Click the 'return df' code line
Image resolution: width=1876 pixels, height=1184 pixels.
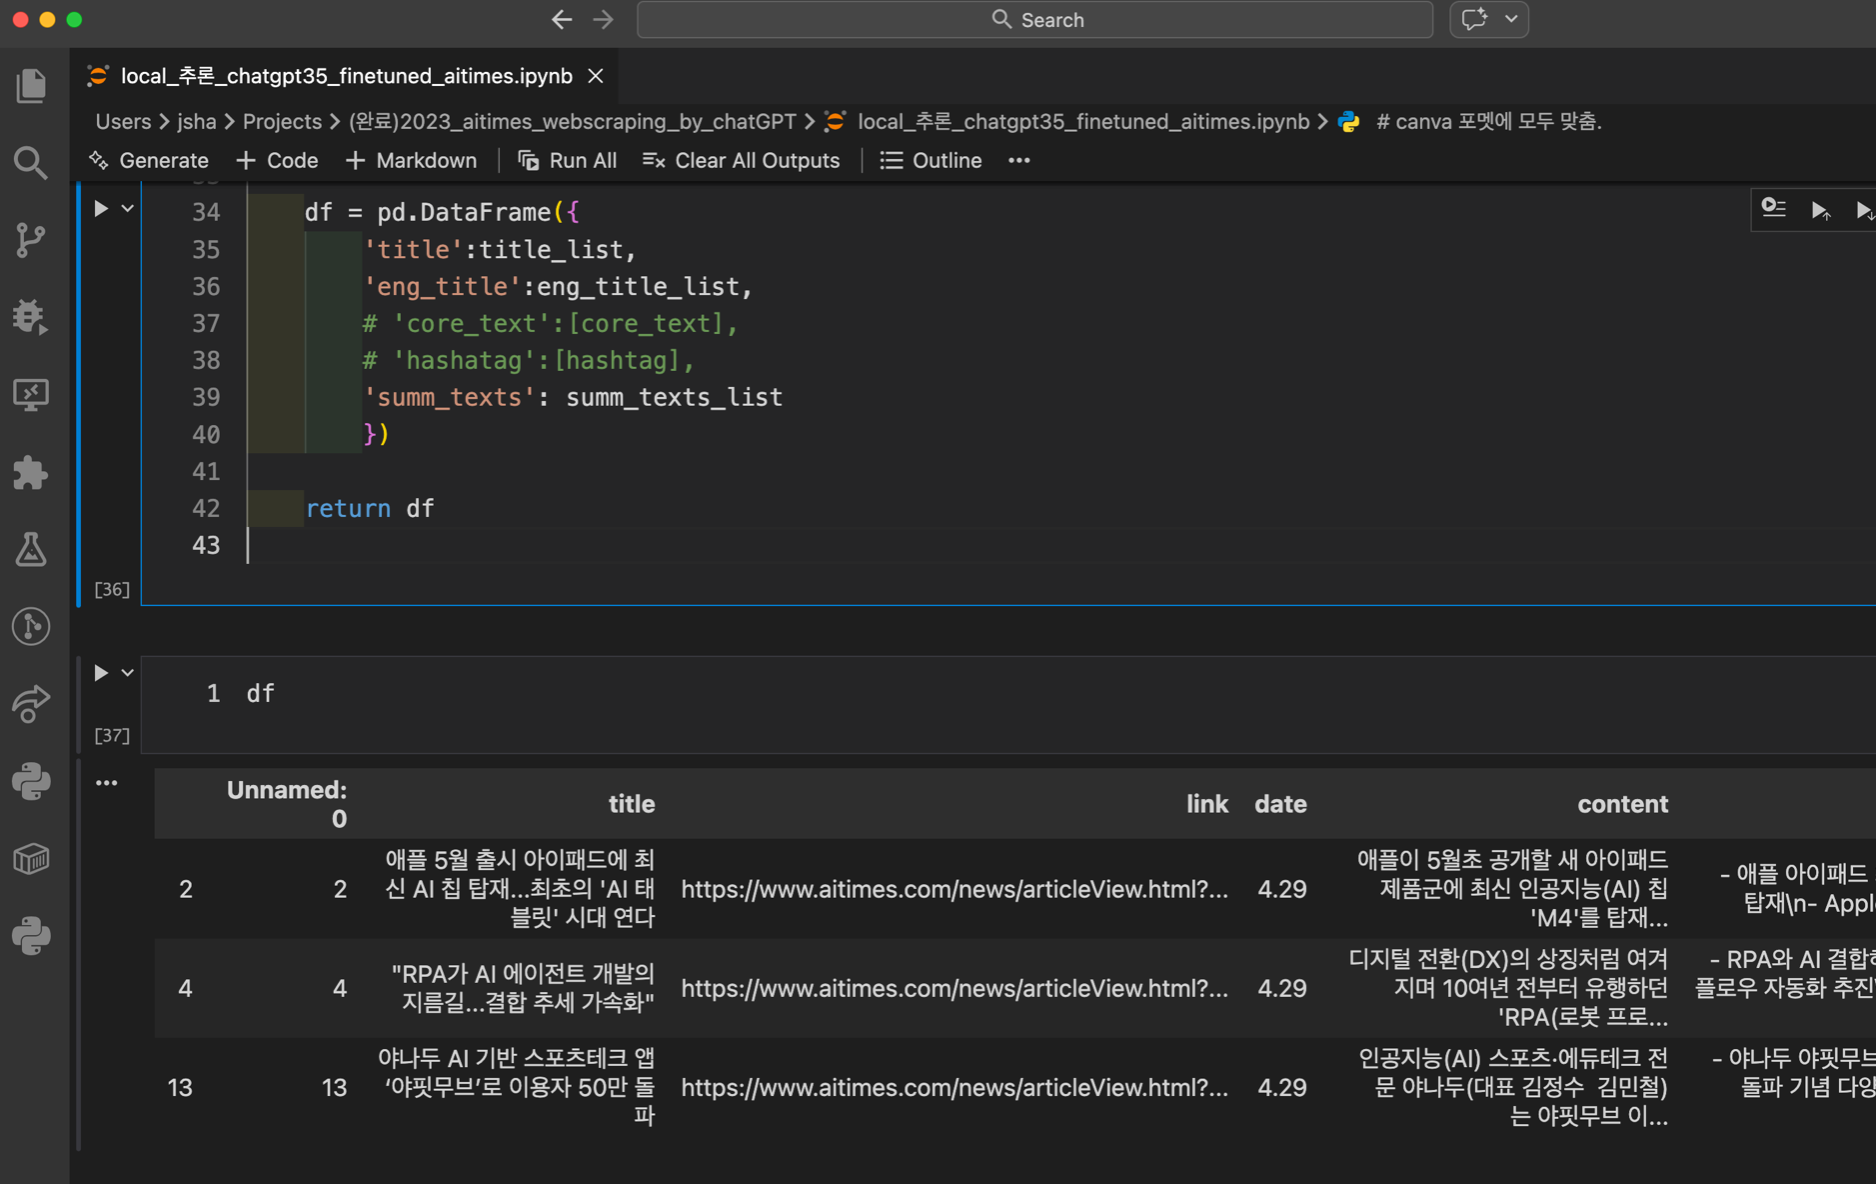point(369,508)
